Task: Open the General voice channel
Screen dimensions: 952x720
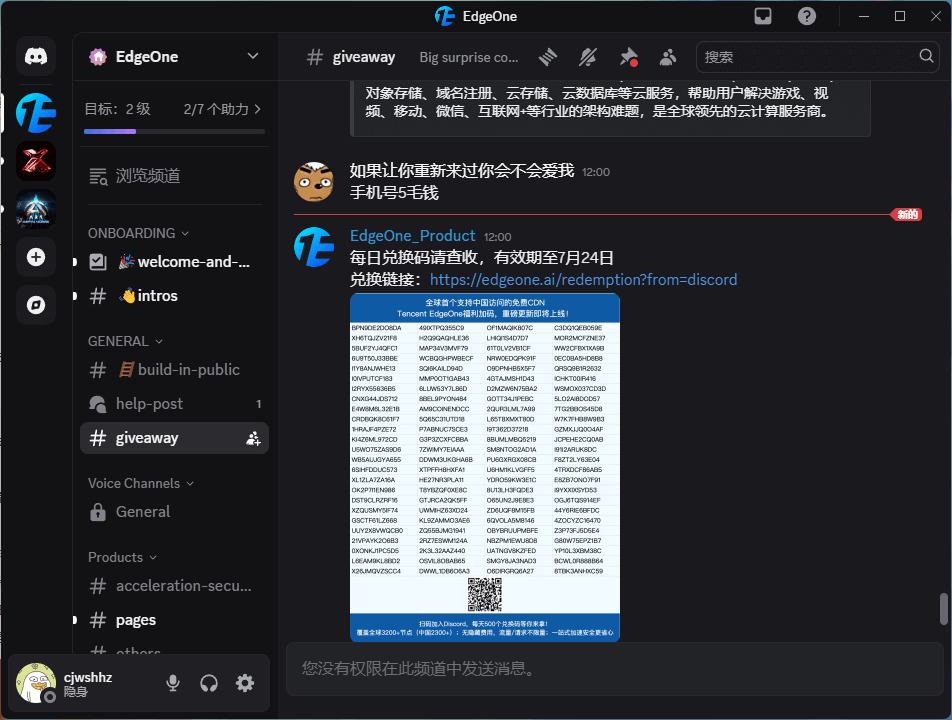Action: [174, 512]
